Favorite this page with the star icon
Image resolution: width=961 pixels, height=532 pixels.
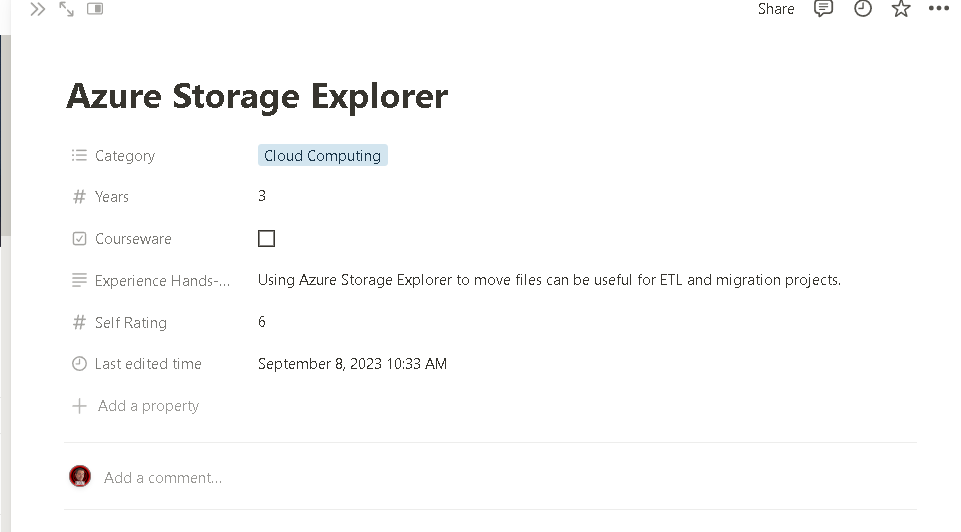901,9
